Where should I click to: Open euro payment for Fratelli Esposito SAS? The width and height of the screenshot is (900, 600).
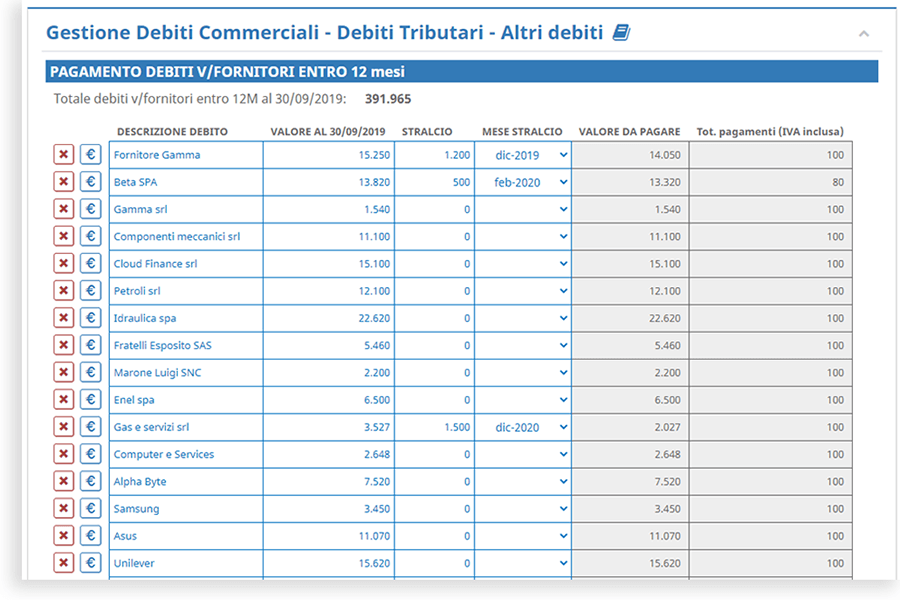click(x=91, y=345)
